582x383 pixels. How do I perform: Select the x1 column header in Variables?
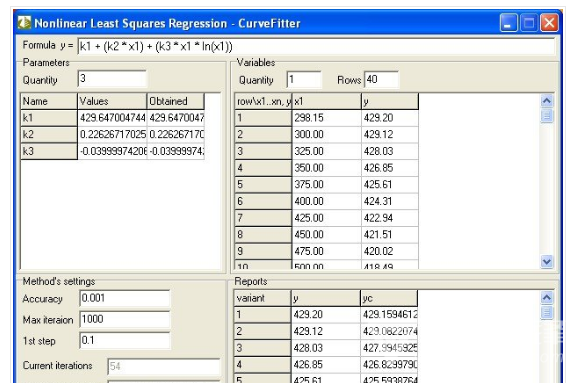[327, 101]
